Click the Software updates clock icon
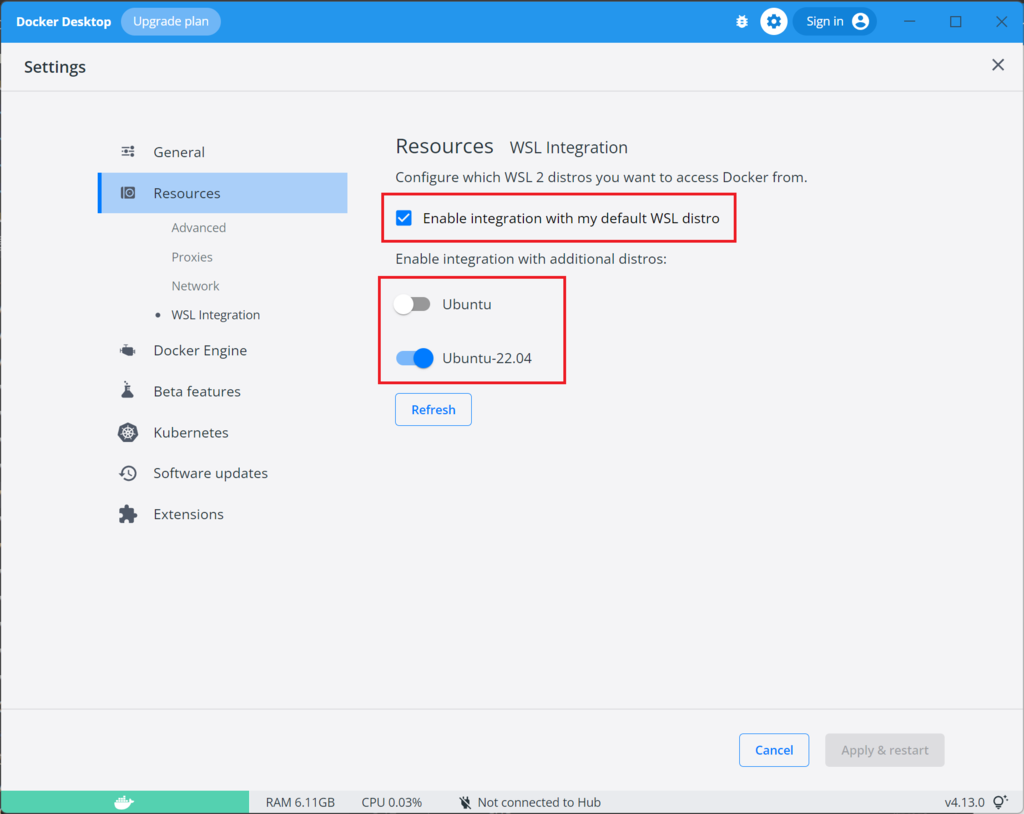Image resolution: width=1024 pixels, height=814 pixels. [x=128, y=473]
